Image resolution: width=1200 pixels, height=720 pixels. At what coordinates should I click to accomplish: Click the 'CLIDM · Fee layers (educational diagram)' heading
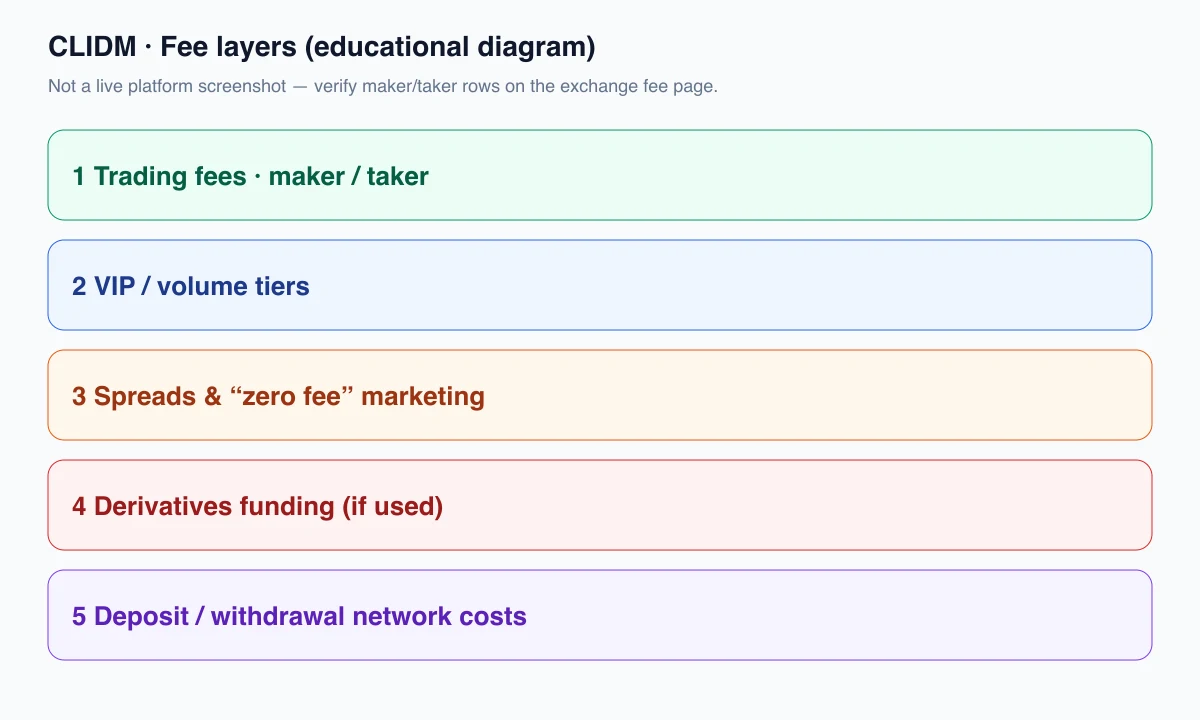pos(322,47)
